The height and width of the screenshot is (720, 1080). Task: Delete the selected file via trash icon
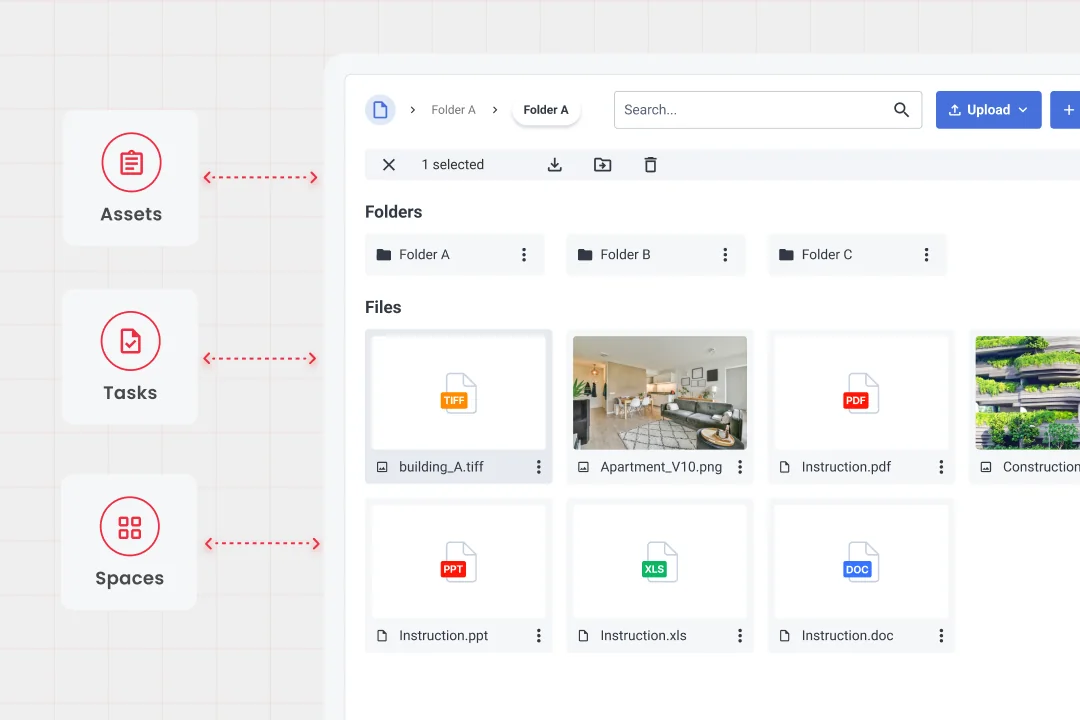(x=650, y=165)
